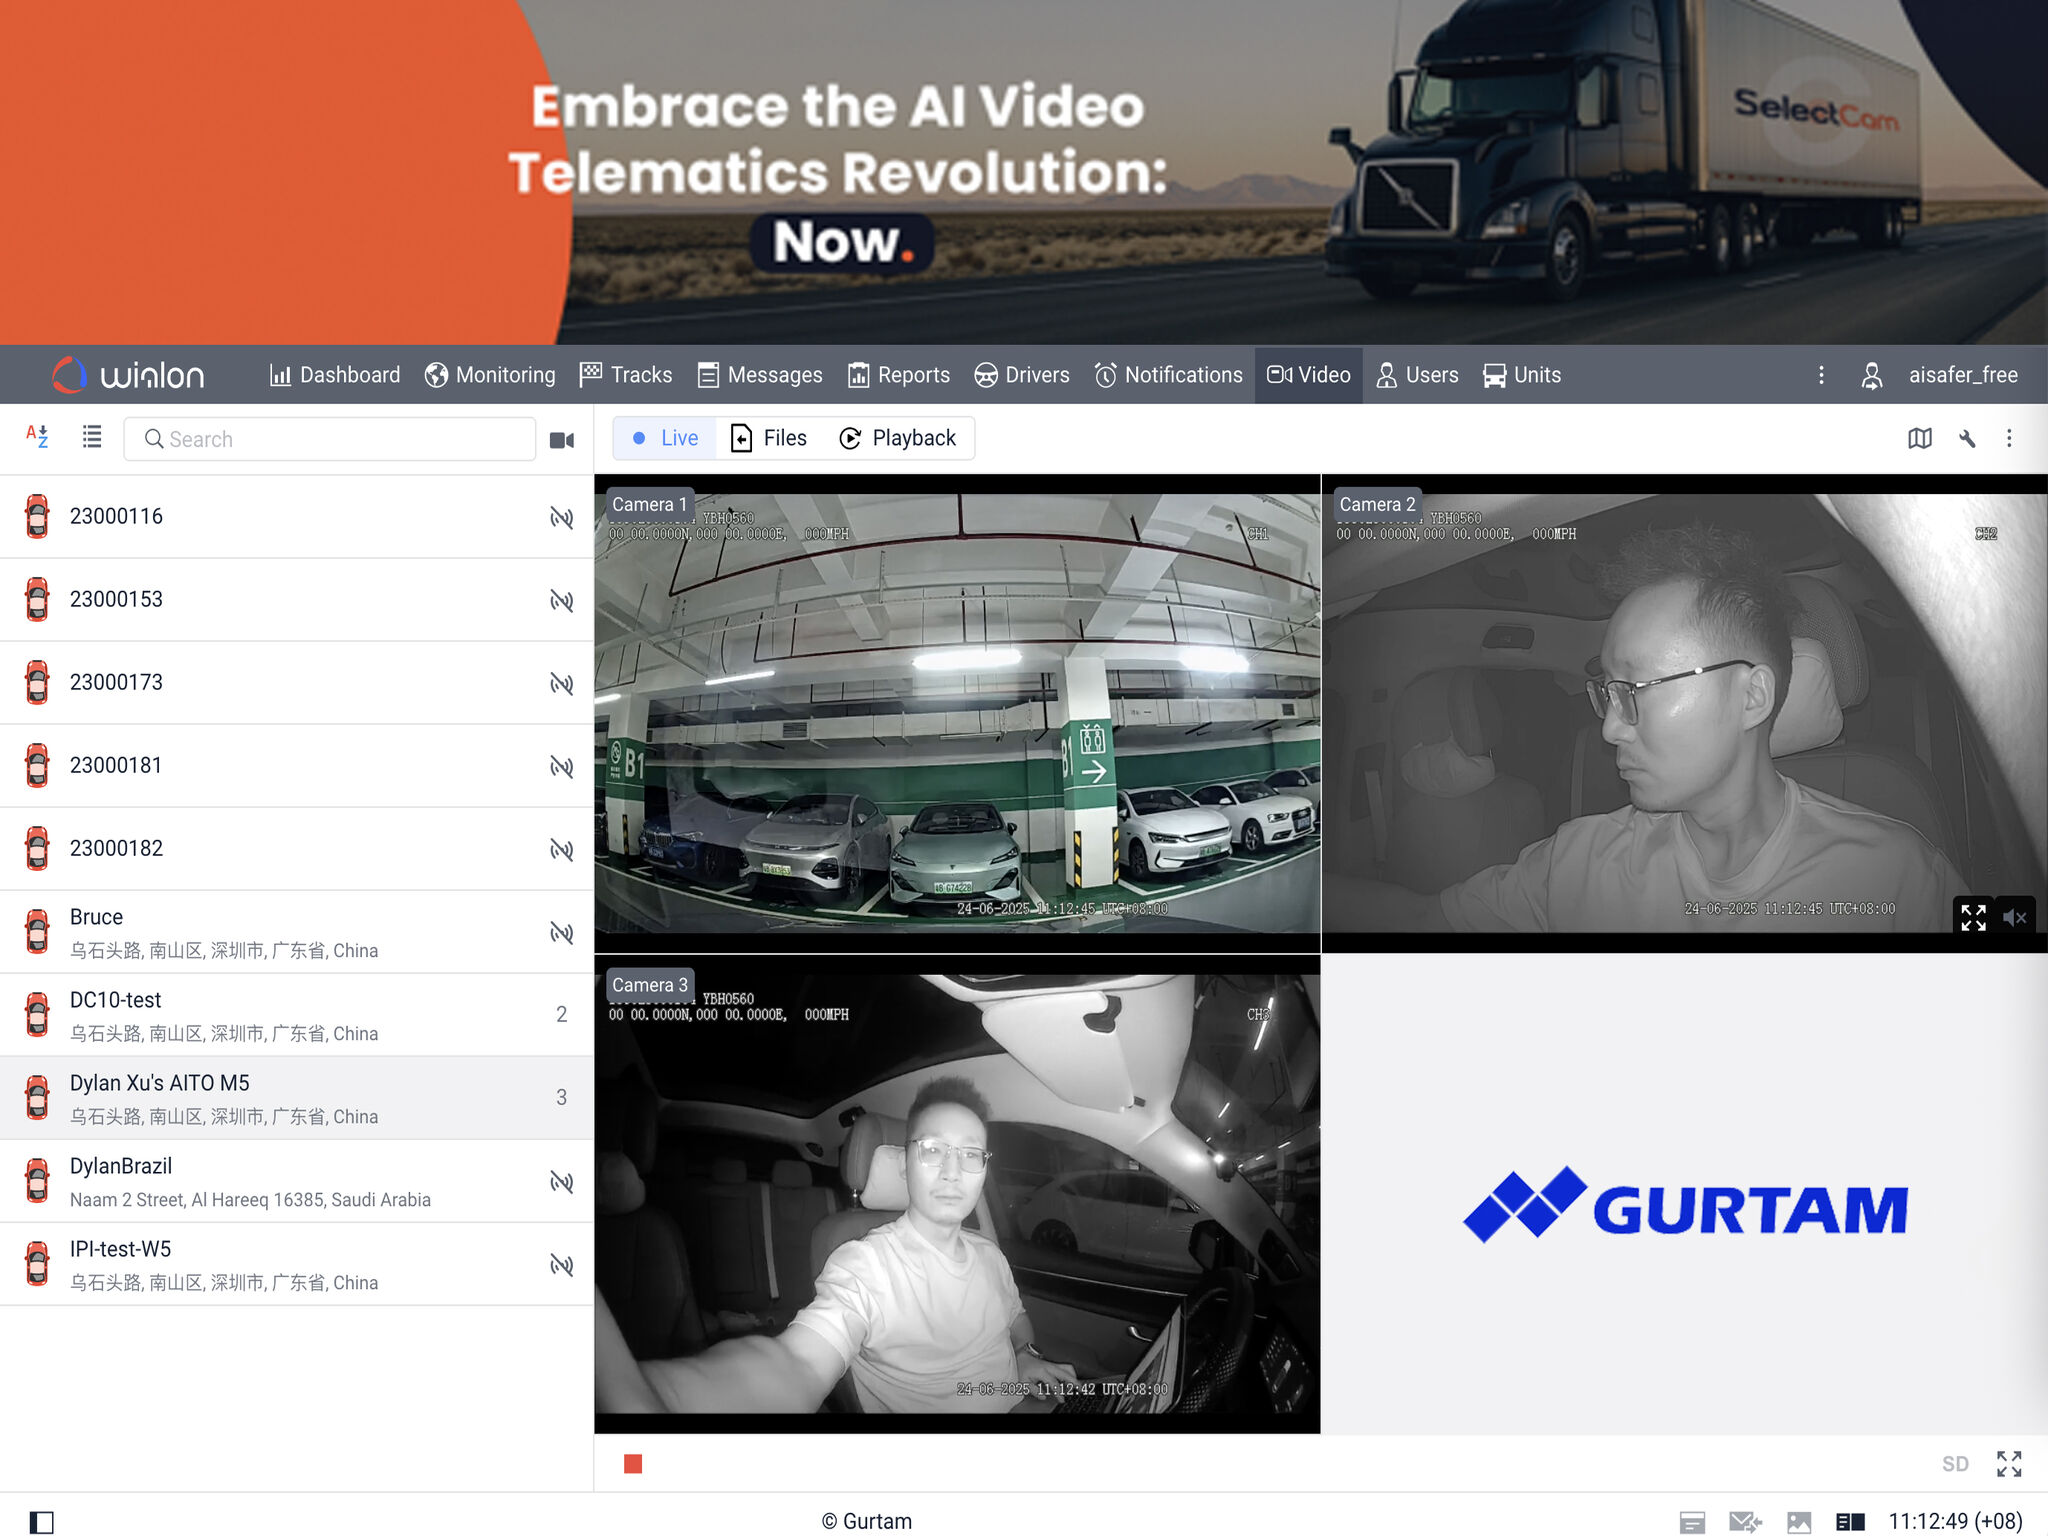Open the list view icon beside sorting
The height and width of the screenshot is (1536, 2048).
91,437
